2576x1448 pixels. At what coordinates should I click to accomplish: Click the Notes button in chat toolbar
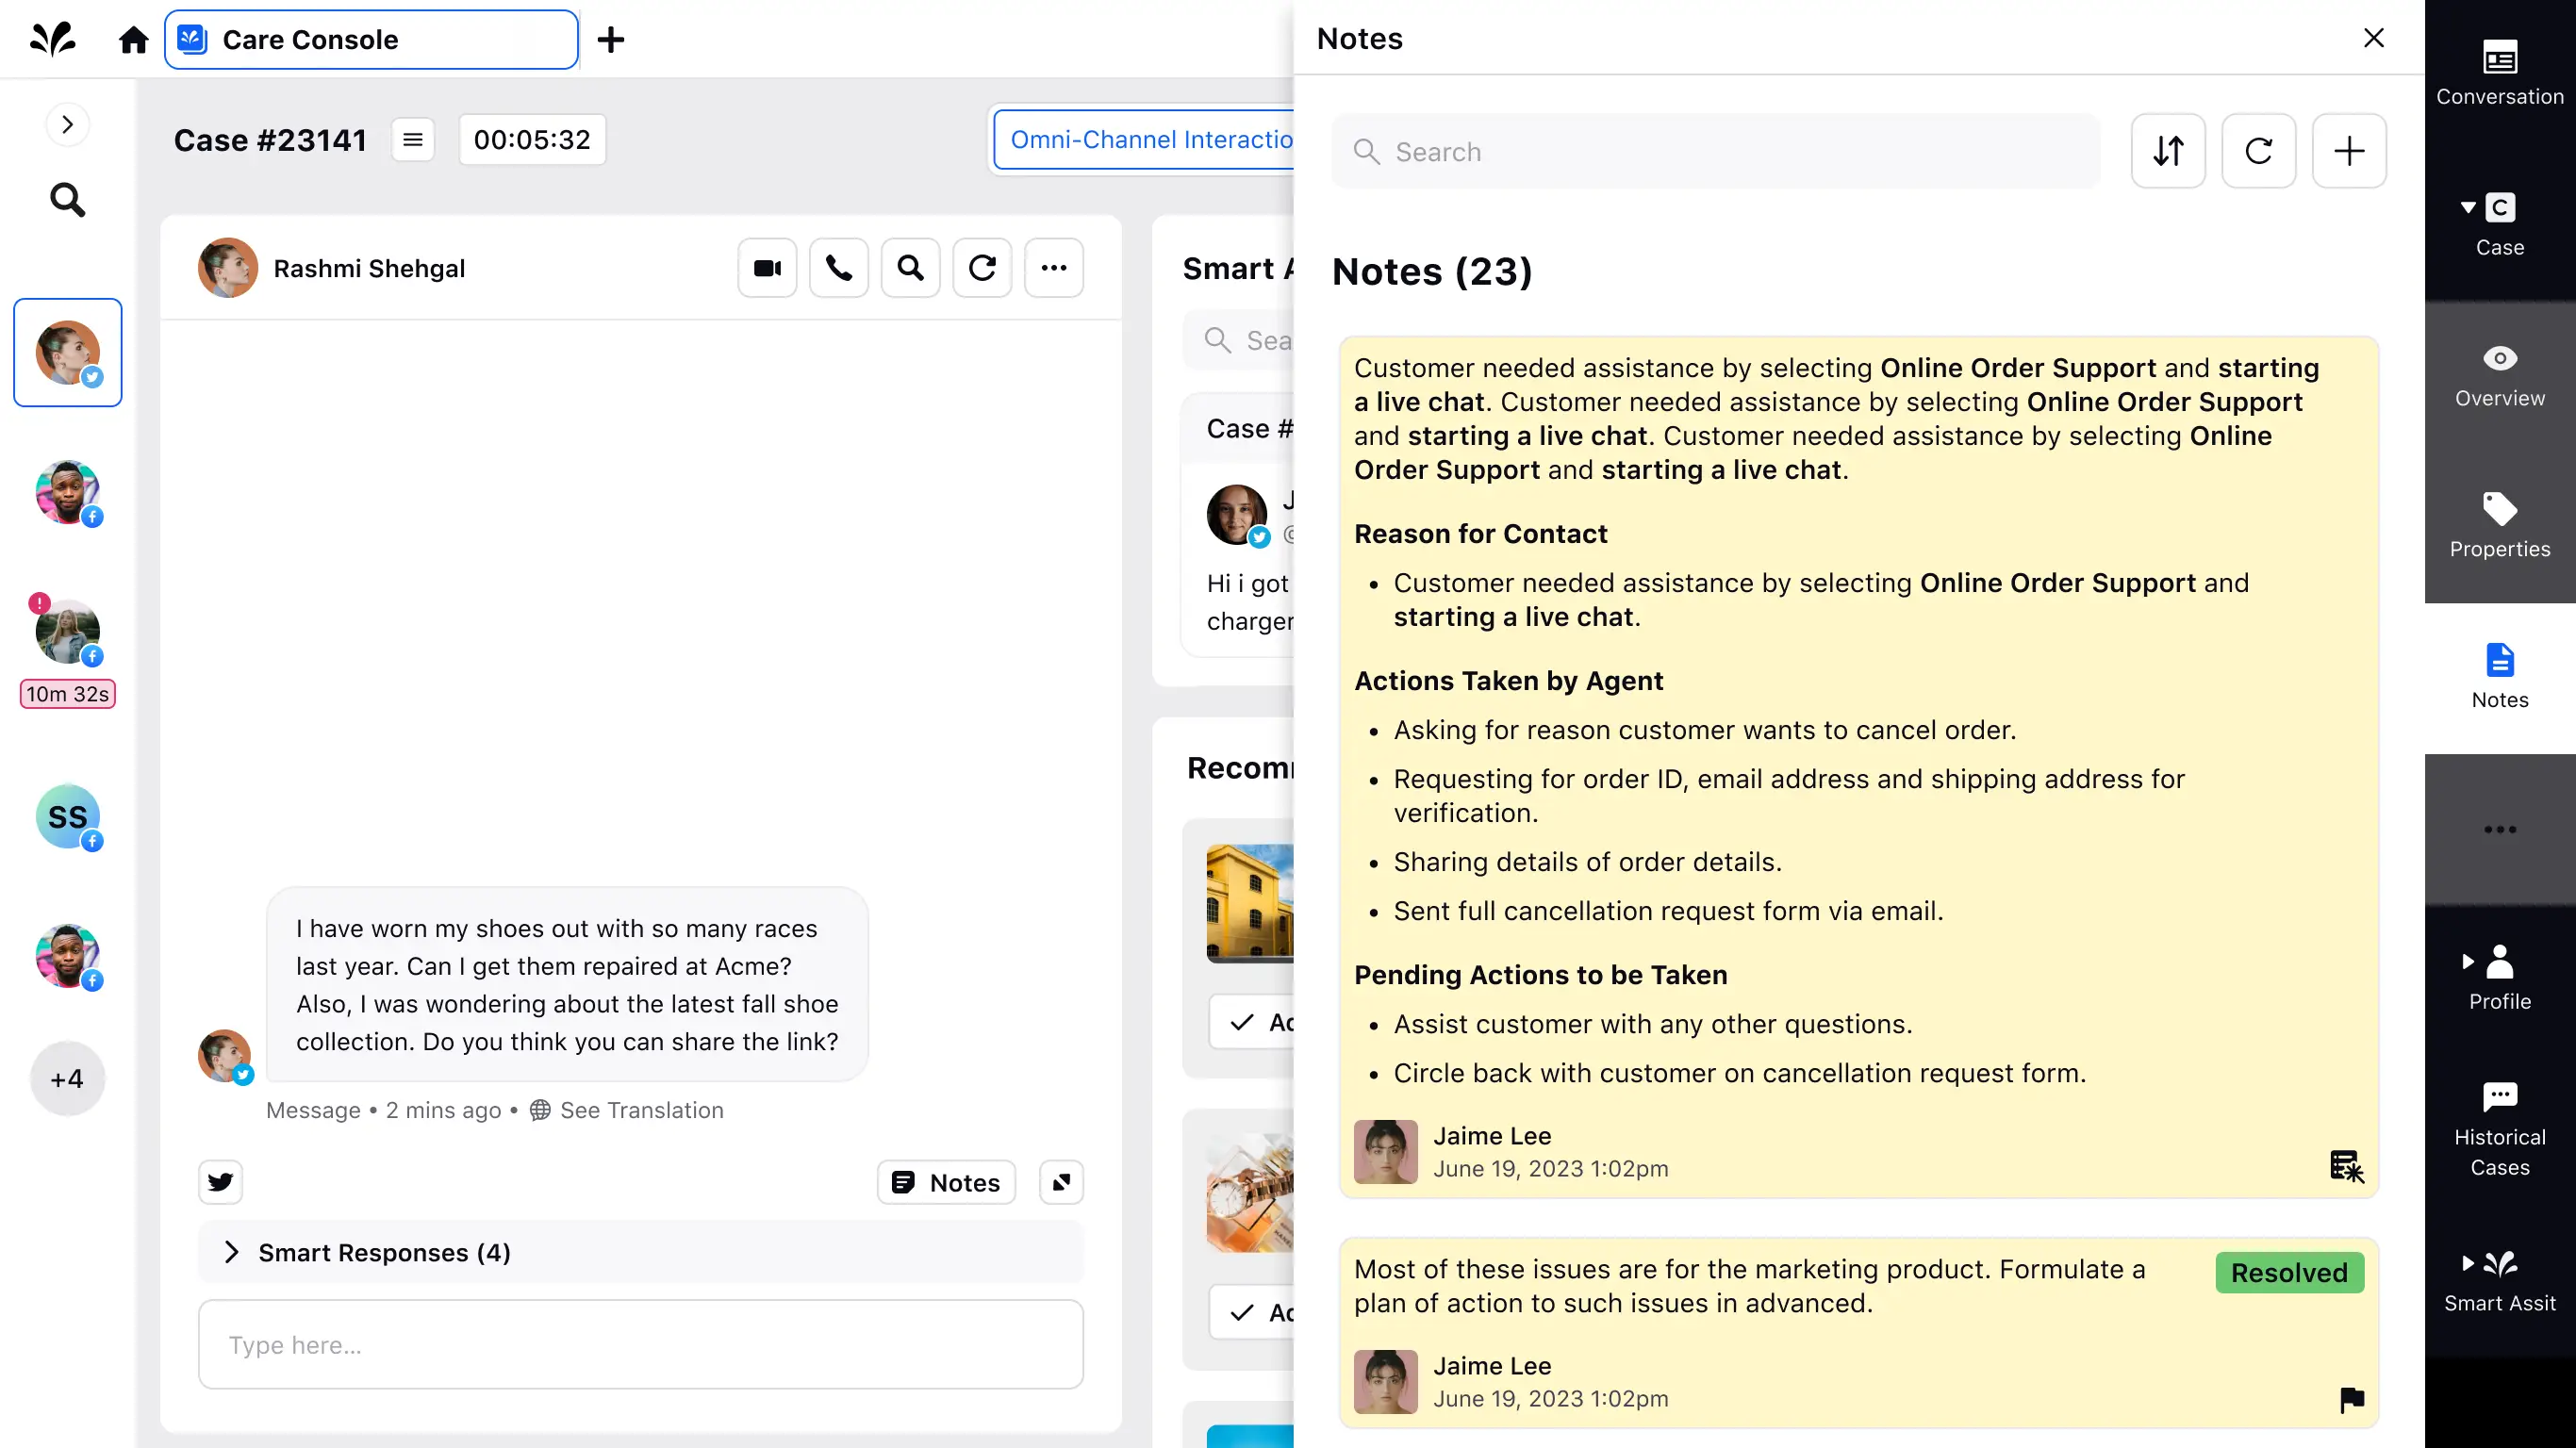click(x=947, y=1181)
